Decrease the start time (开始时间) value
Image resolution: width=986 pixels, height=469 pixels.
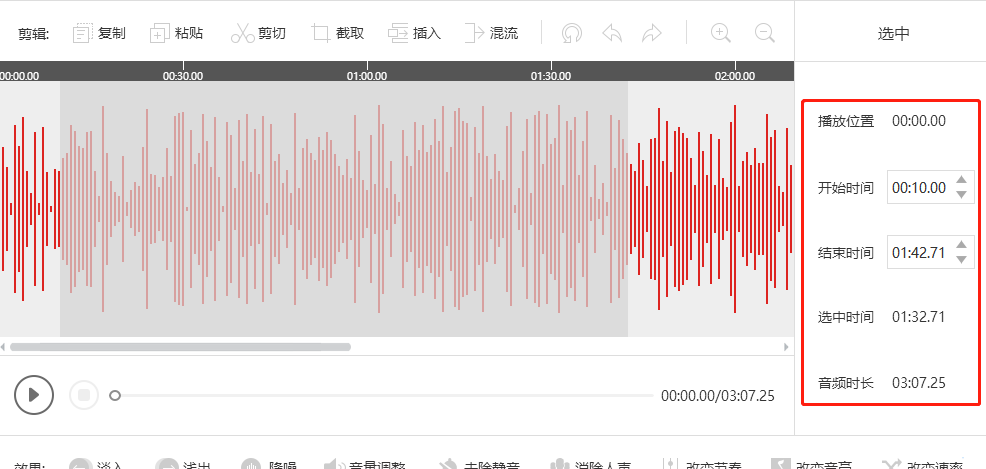962,194
